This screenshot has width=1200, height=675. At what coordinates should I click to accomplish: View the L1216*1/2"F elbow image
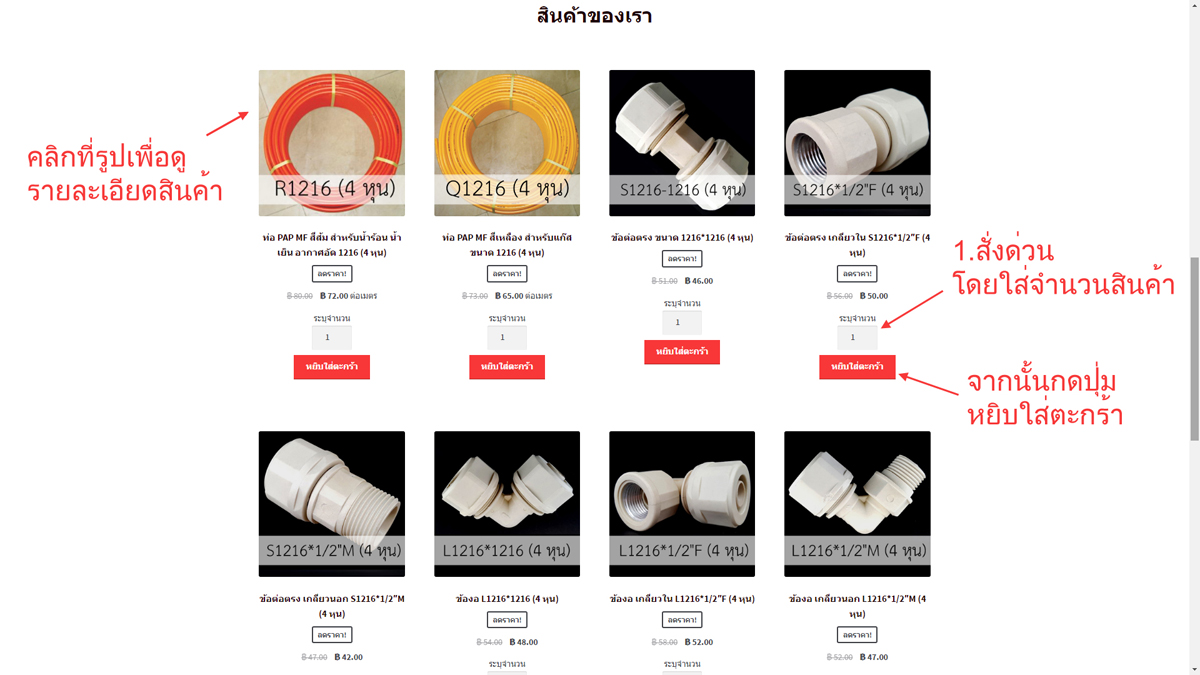pos(682,504)
